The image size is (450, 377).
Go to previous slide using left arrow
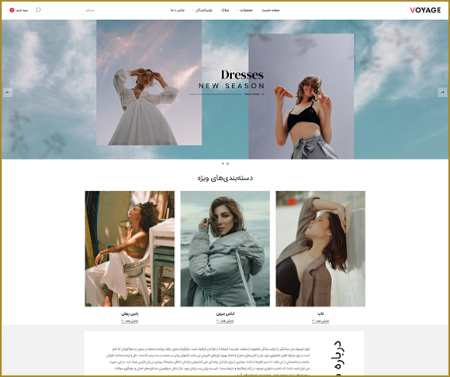[8, 92]
